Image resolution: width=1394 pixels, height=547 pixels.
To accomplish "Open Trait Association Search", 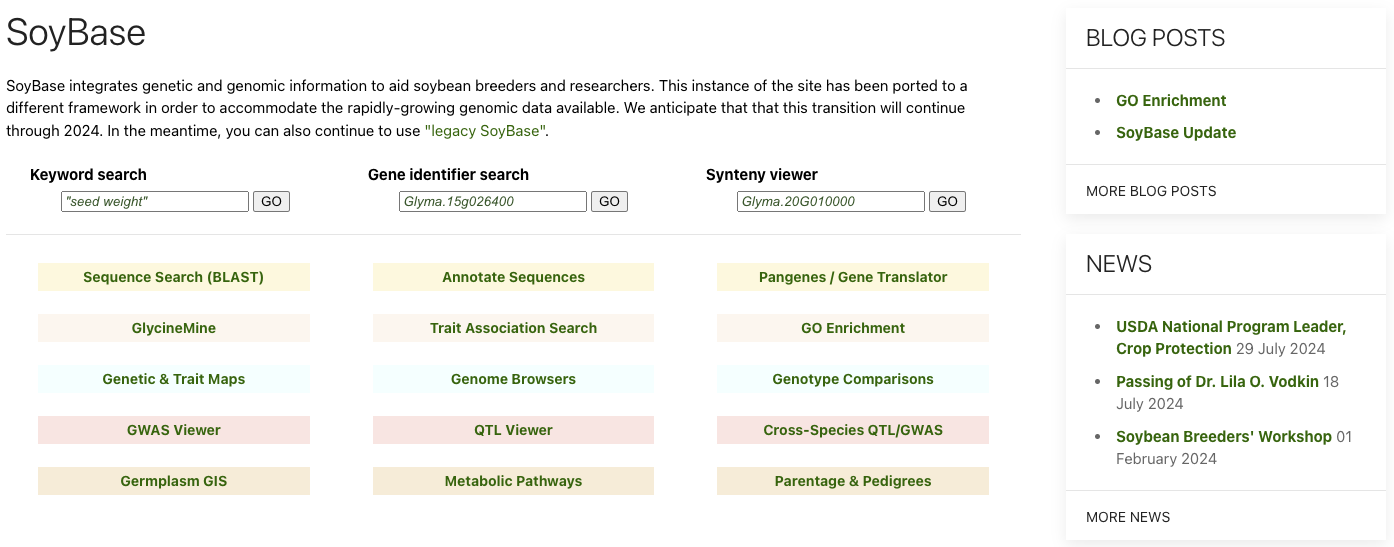I will (513, 328).
